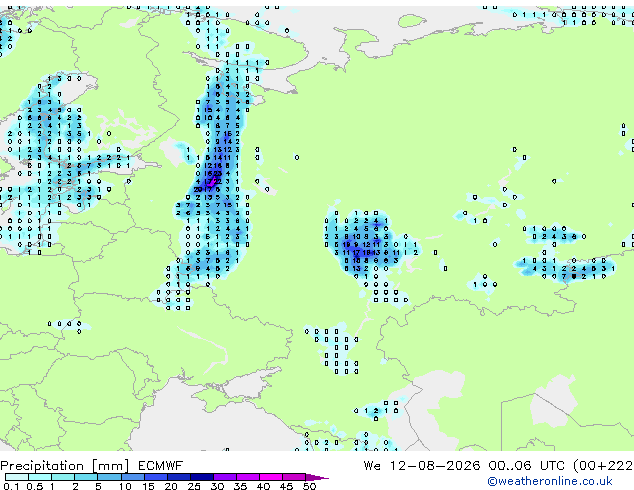Click the 'ECMWF' model label
The image size is (634, 490).
[161, 465]
